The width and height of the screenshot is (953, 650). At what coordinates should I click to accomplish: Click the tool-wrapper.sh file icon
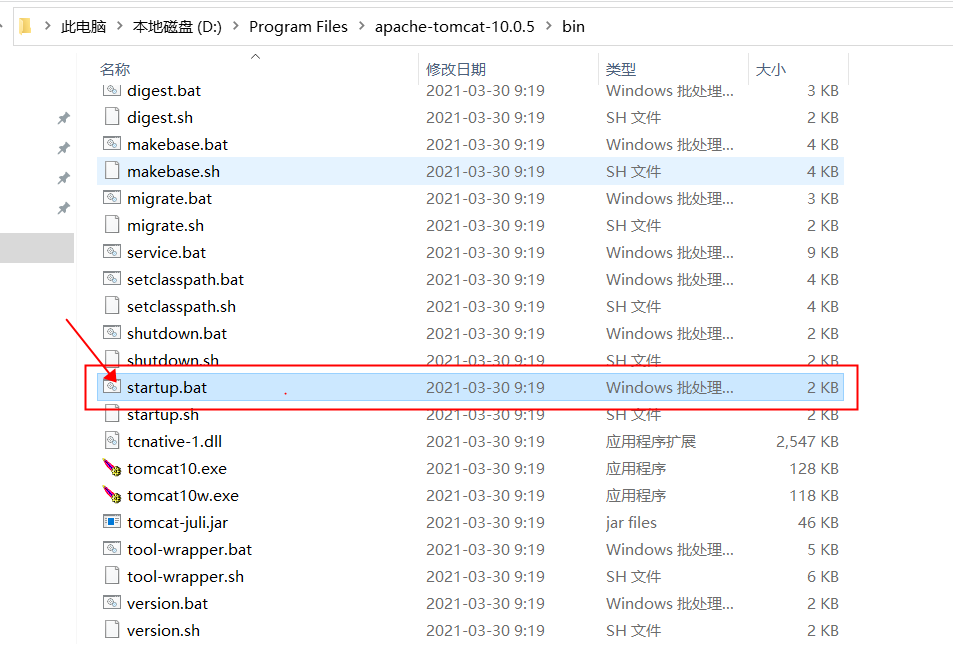pyautogui.click(x=112, y=576)
